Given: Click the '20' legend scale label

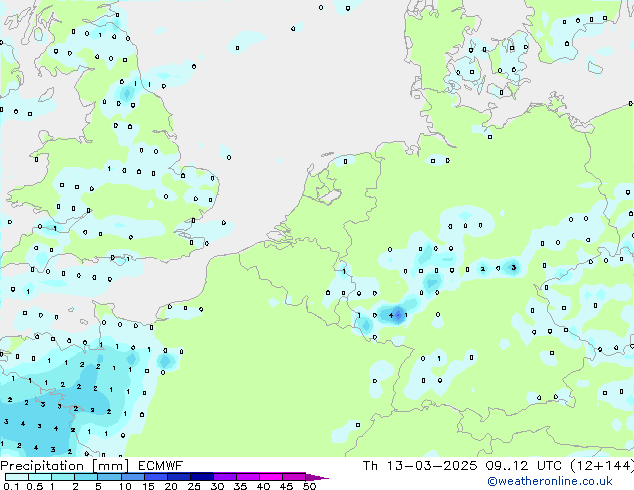Looking at the screenshot, I should click(x=171, y=486).
